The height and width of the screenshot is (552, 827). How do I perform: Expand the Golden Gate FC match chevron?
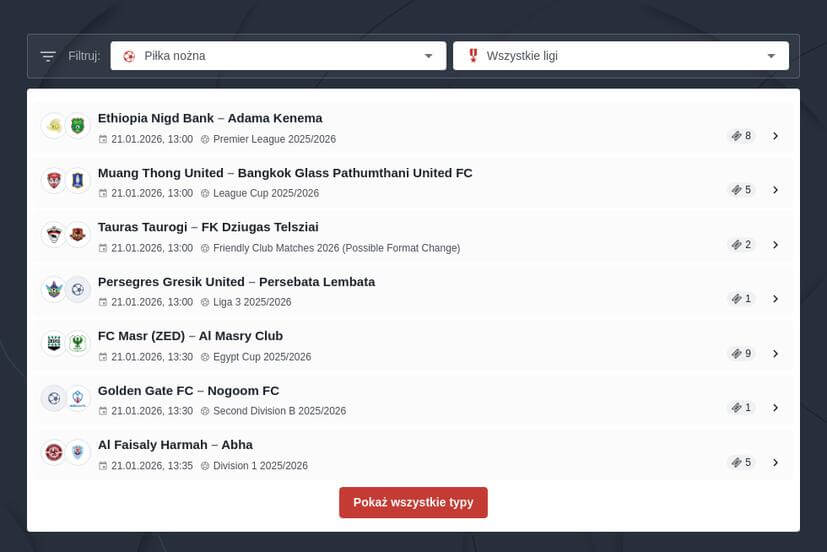click(x=776, y=408)
